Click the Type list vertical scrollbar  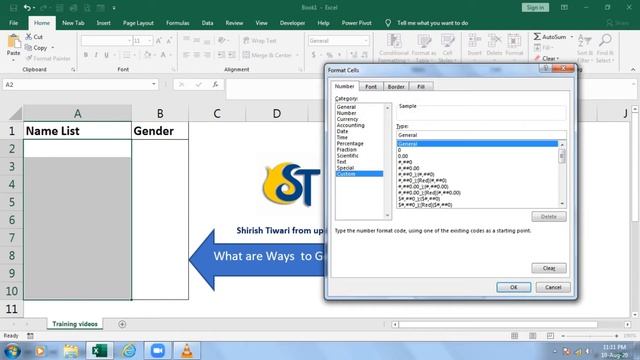[562, 174]
